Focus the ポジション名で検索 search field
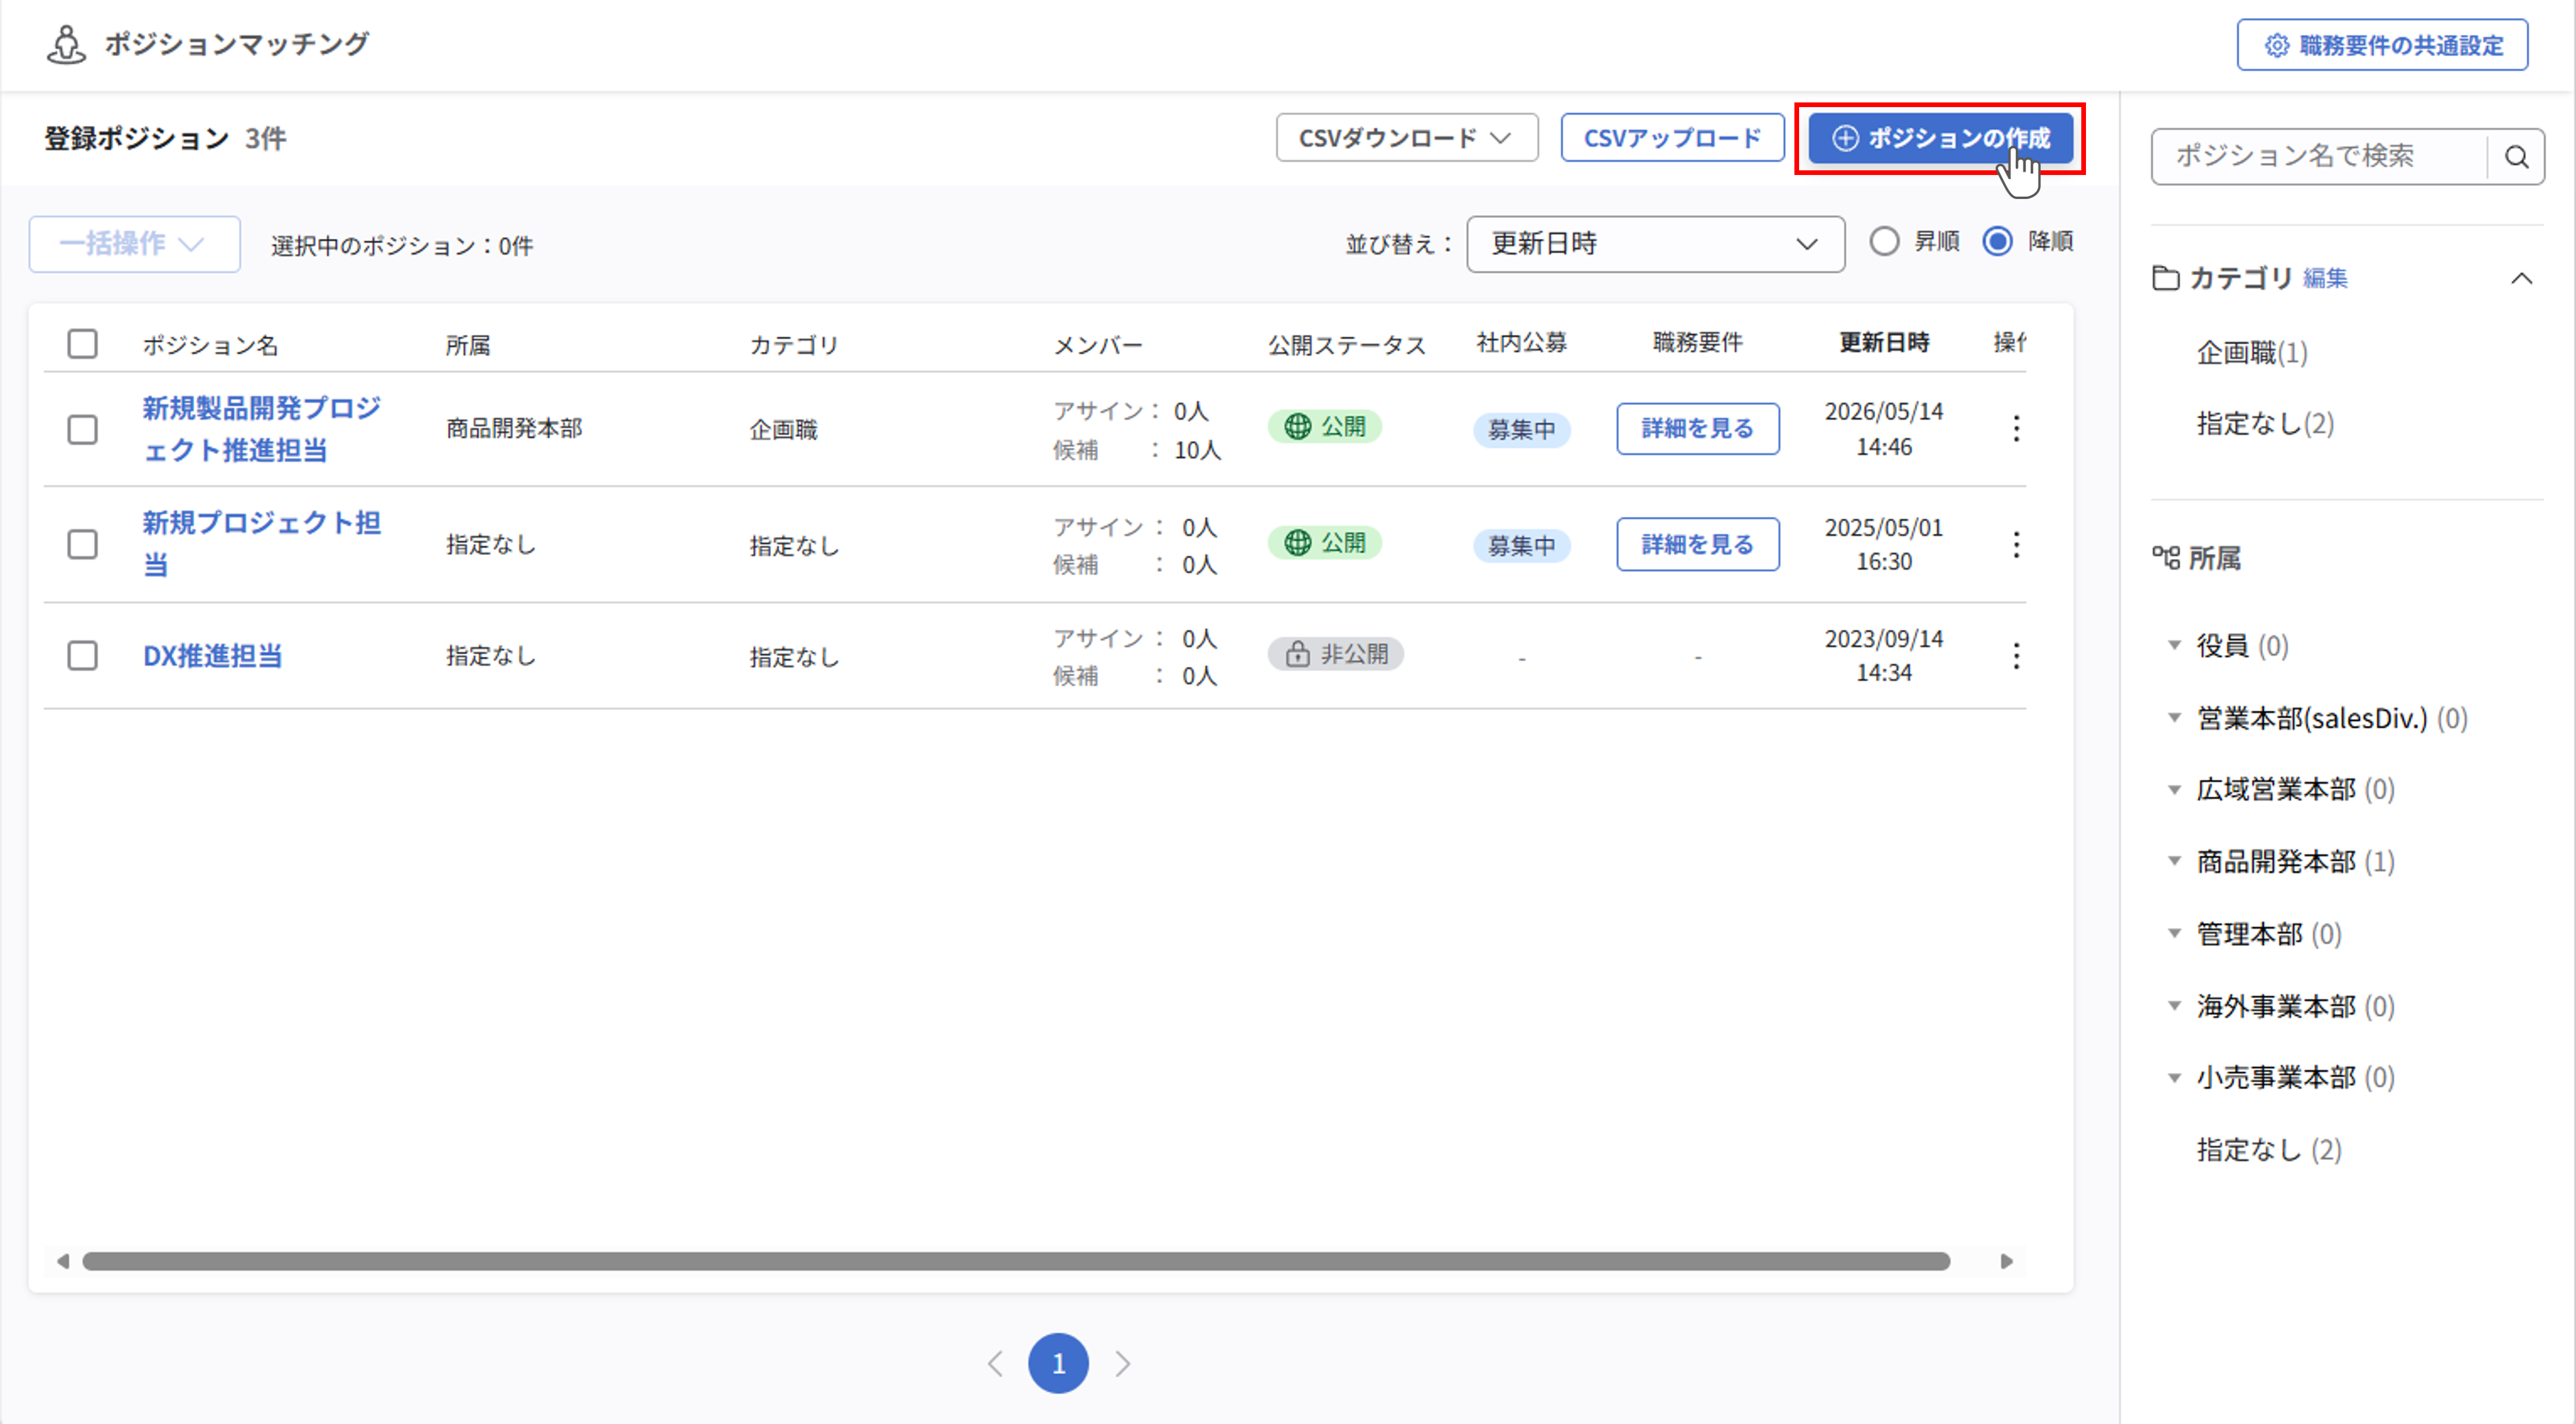 2320,157
